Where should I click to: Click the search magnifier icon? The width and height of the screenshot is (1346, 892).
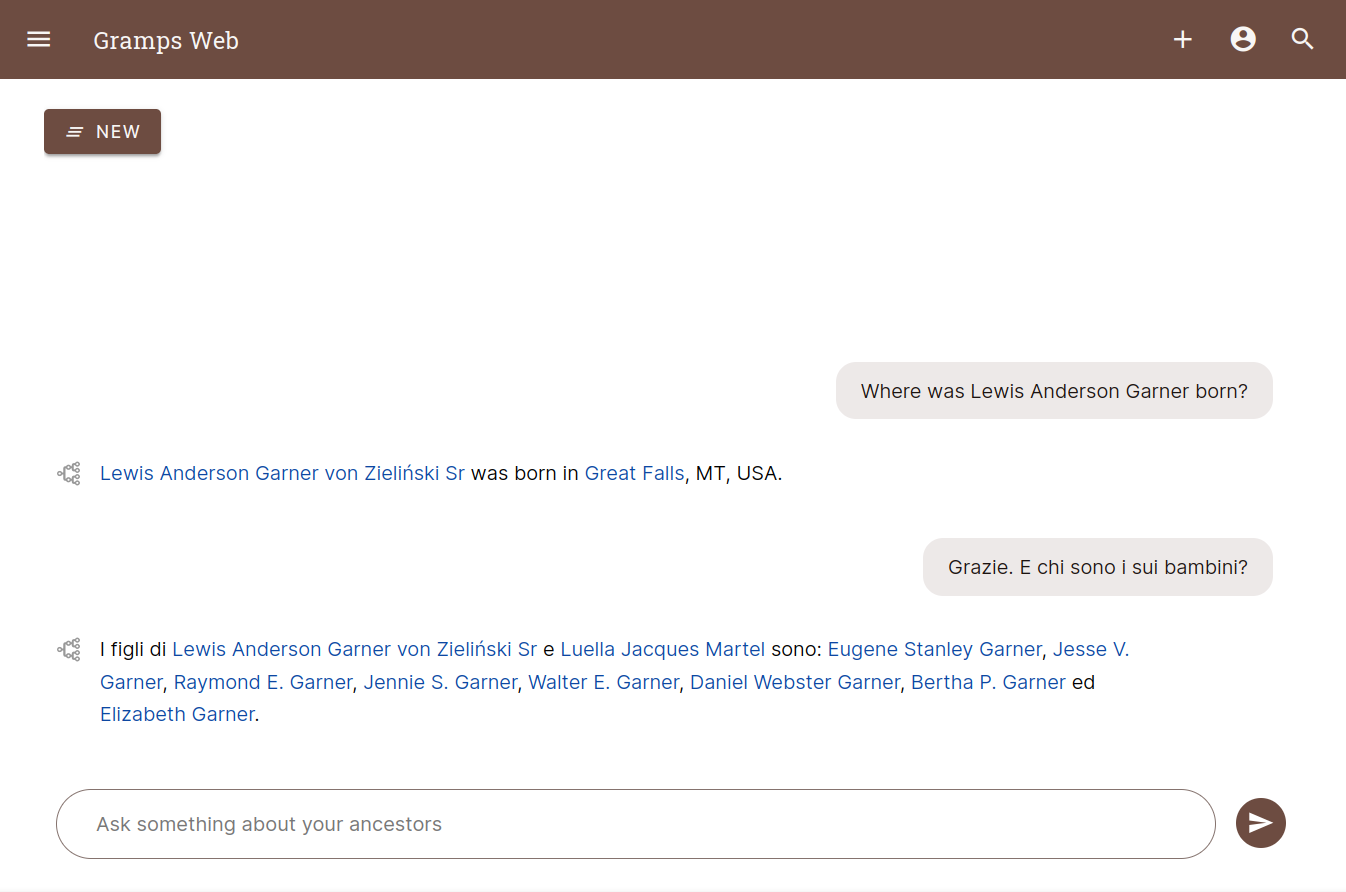[1302, 39]
